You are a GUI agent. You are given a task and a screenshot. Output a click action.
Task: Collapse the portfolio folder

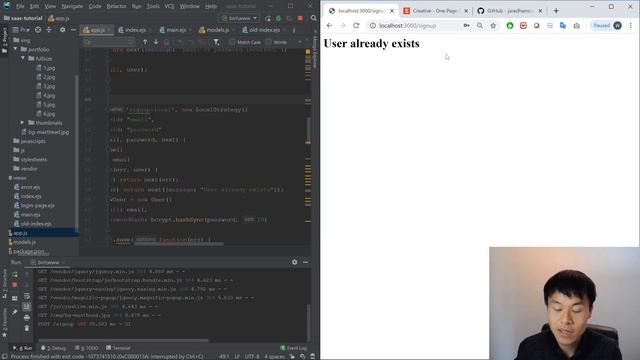coord(16,49)
